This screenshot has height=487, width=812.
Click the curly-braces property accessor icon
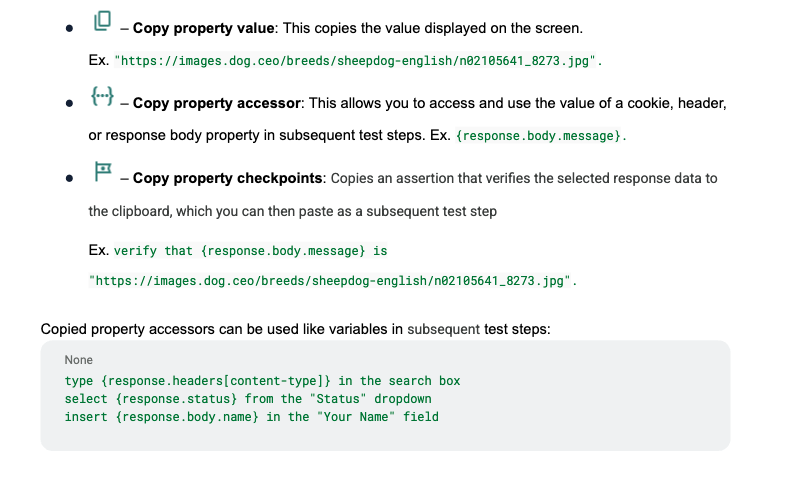click(102, 97)
